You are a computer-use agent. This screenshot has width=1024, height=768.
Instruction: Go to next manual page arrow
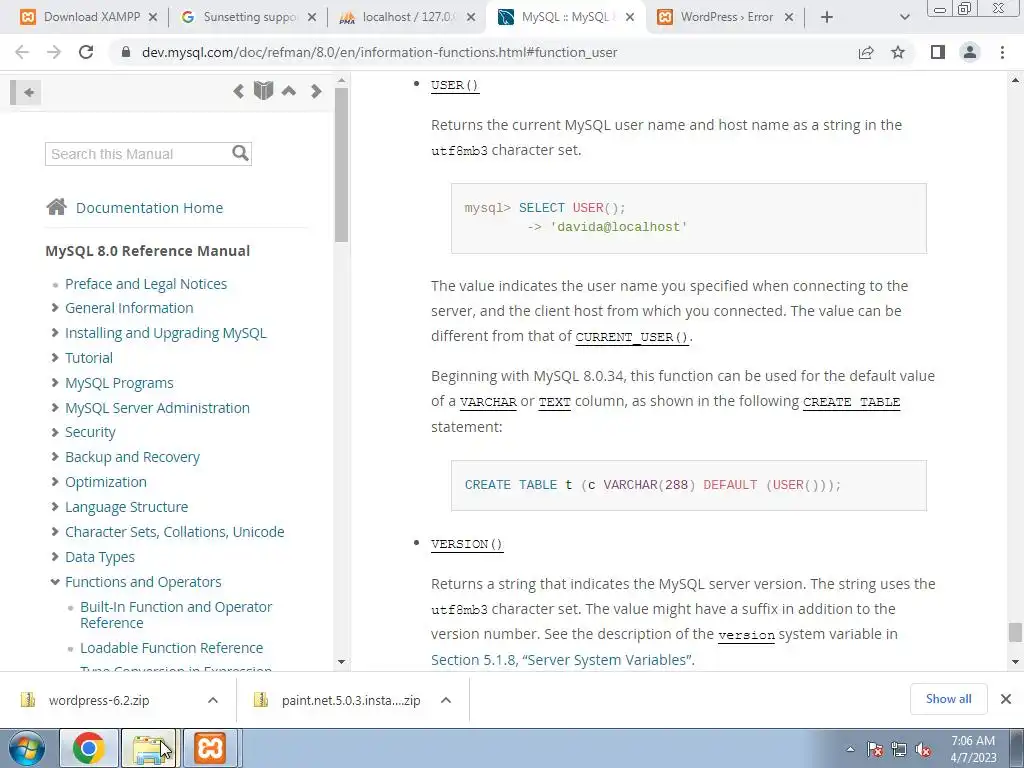click(316, 91)
